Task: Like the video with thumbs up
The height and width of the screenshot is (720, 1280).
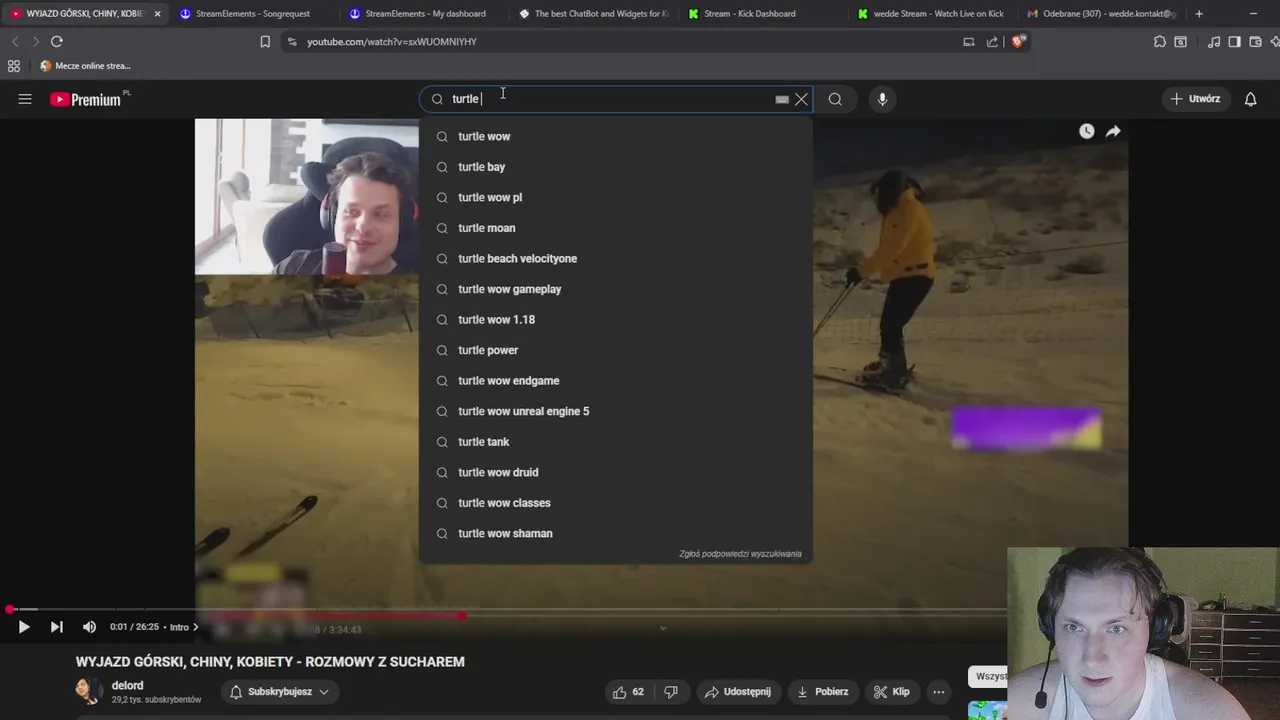Action: click(x=628, y=692)
